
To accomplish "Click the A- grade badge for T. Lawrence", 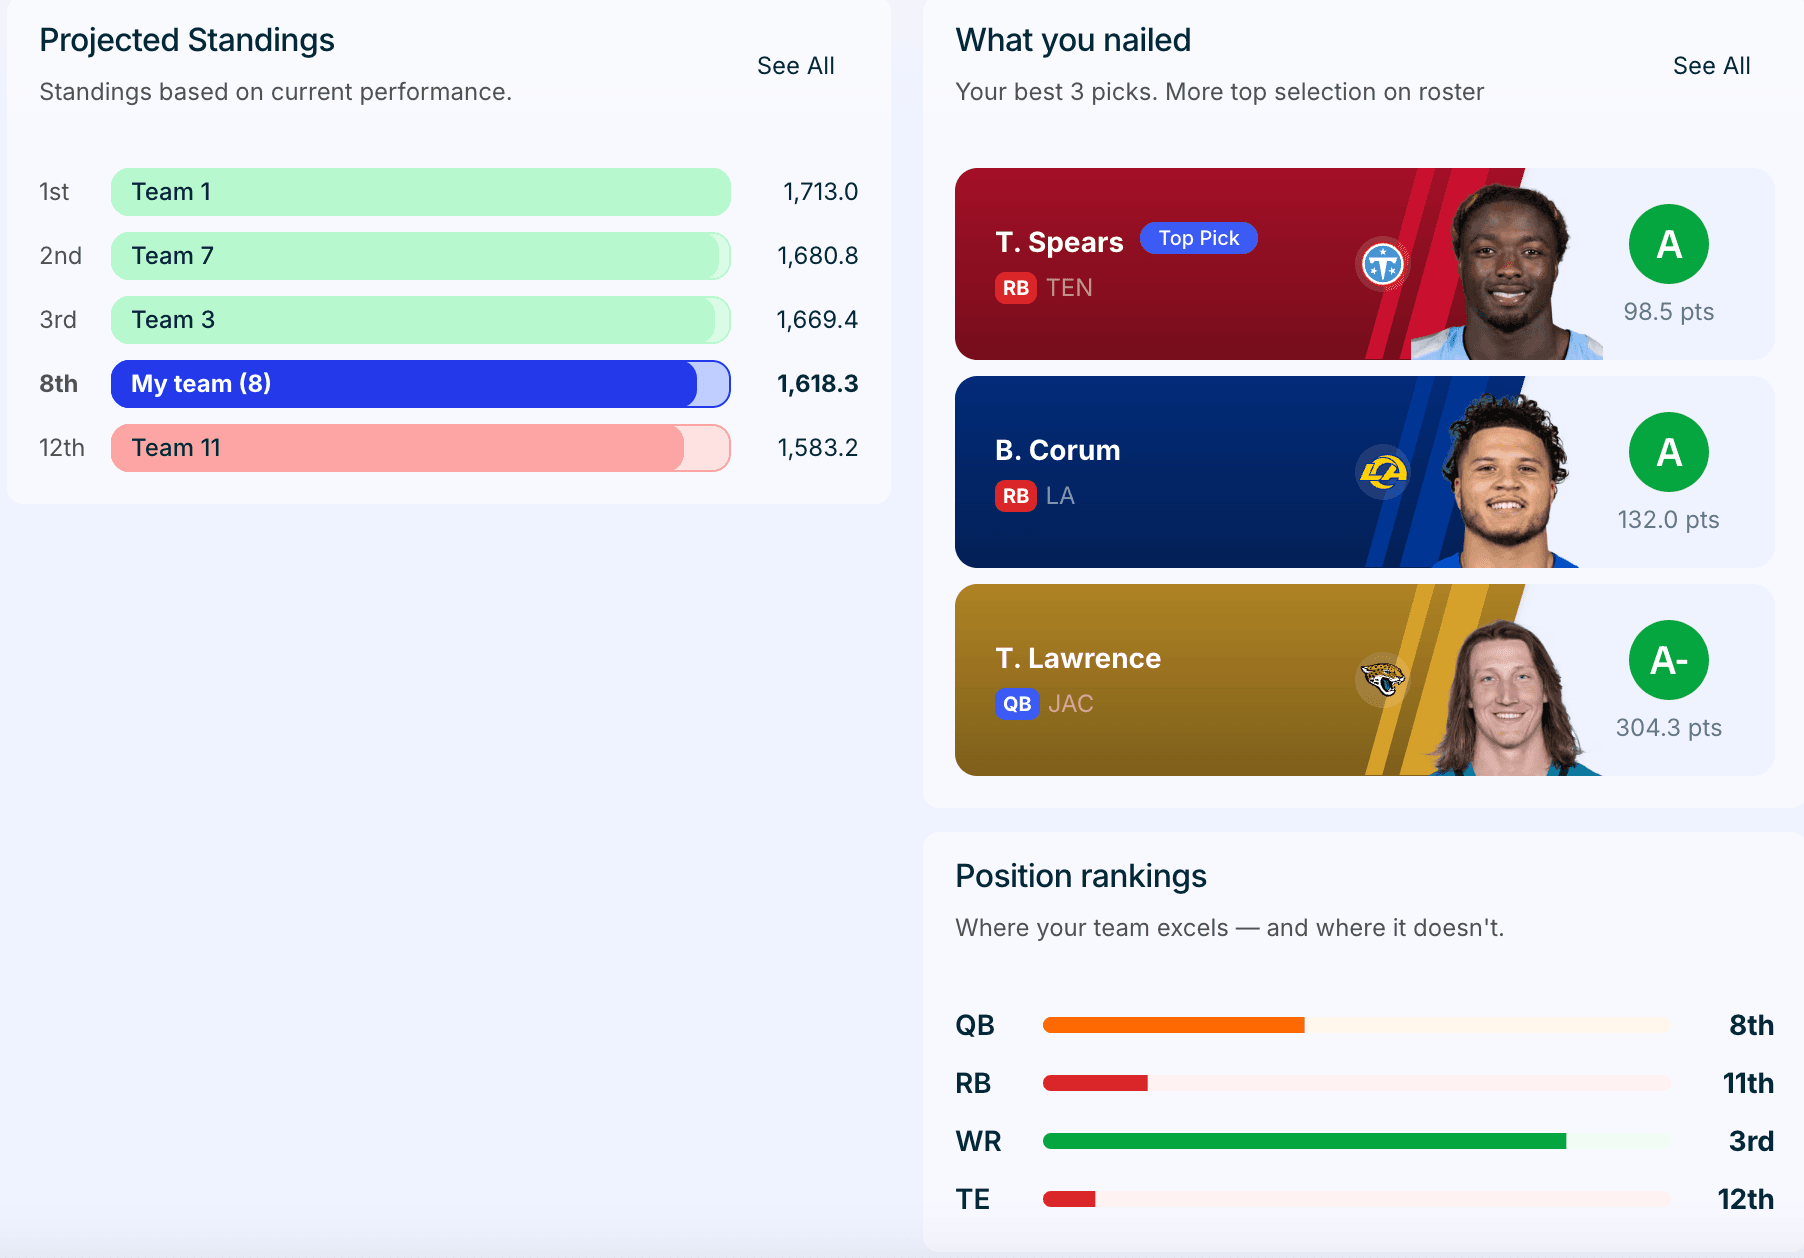I will pyautogui.click(x=1669, y=660).
